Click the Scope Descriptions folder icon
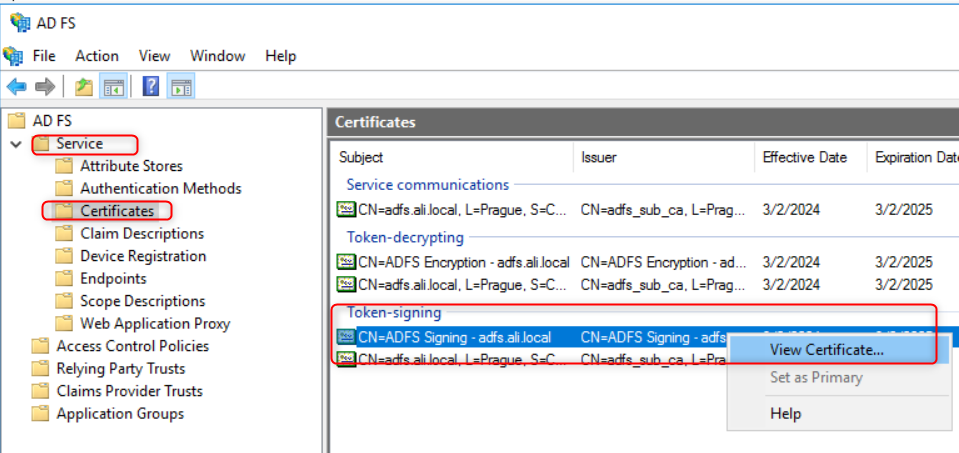The image size is (959, 453). tap(64, 301)
